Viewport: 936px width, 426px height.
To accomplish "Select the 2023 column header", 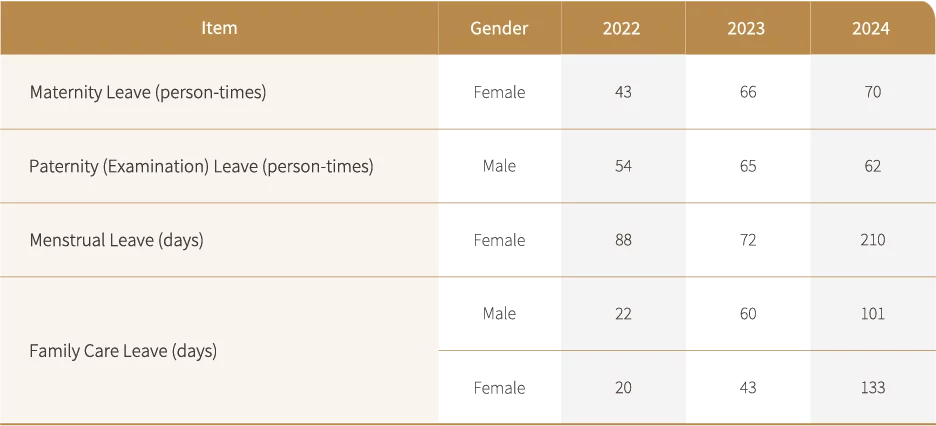I will (x=747, y=28).
